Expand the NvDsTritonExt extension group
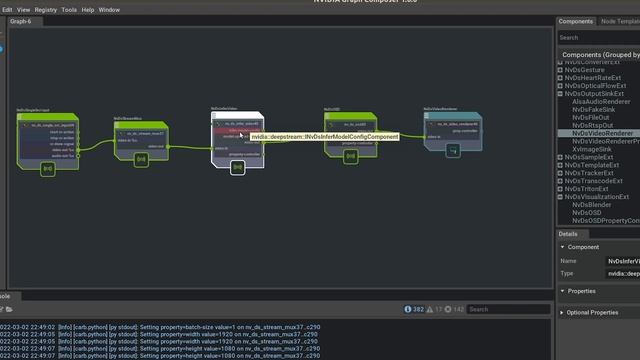The width and height of the screenshot is (640, 360). pyautogui.click(x=560, y=189)
